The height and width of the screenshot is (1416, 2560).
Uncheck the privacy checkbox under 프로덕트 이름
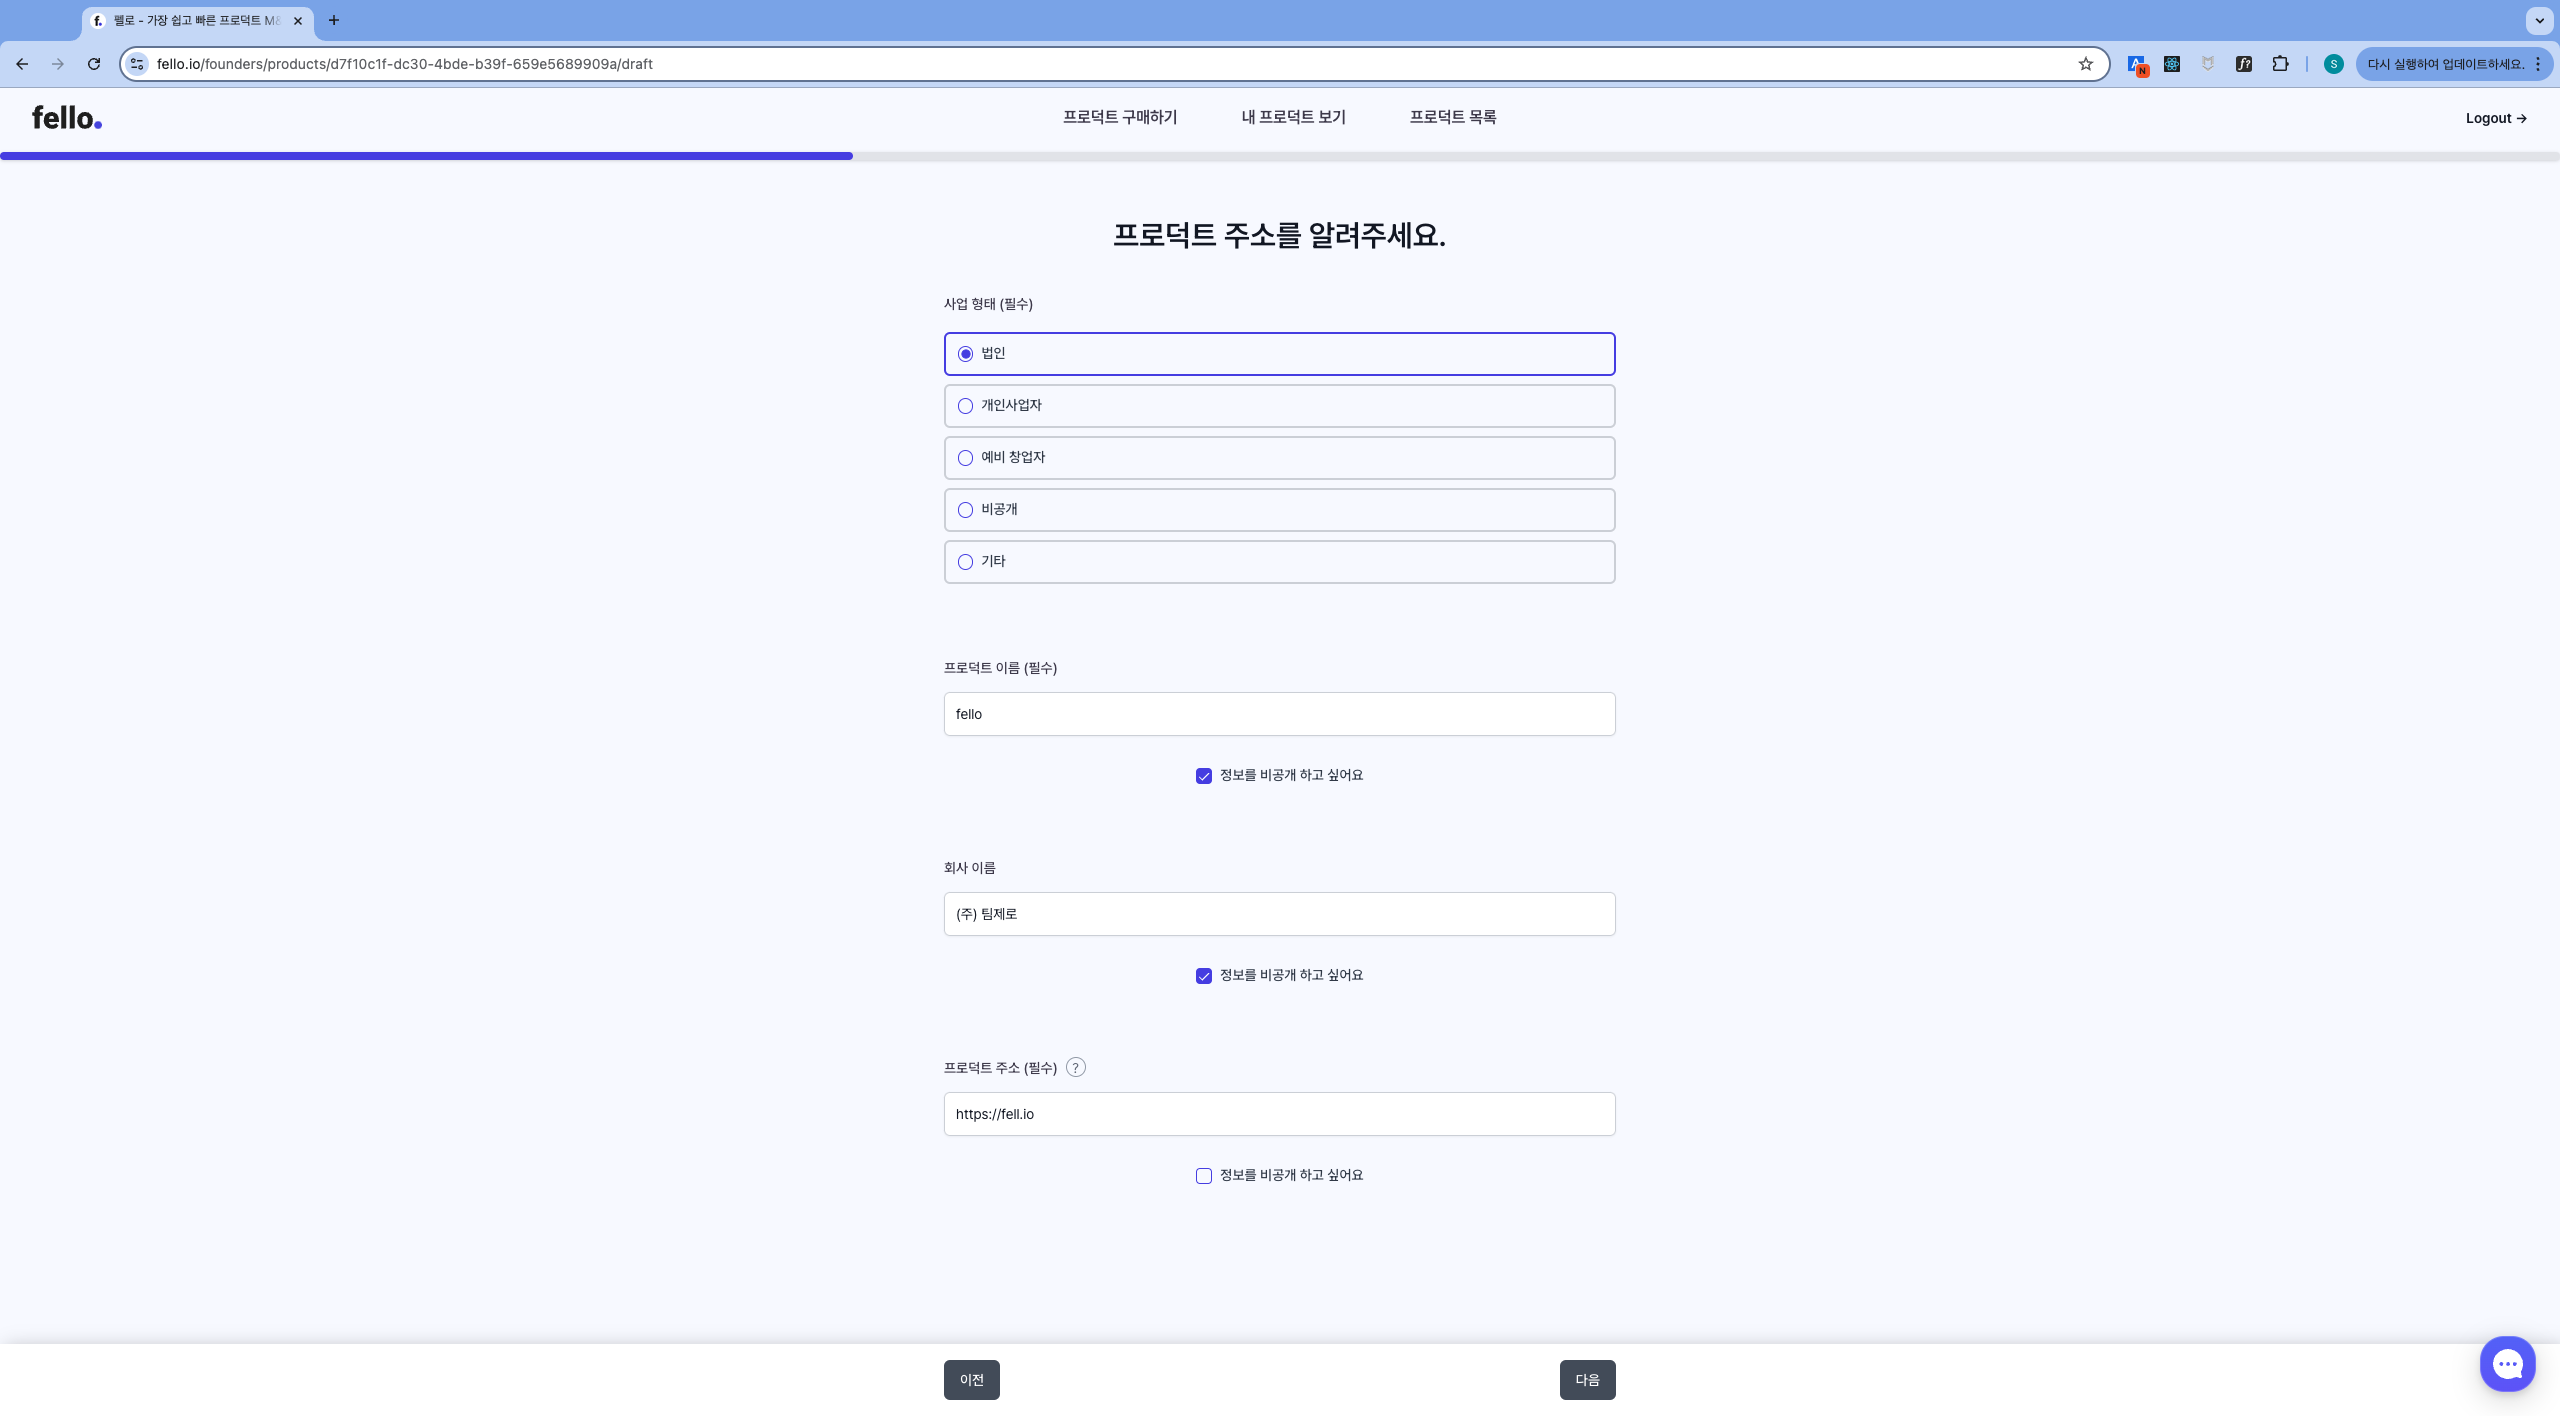pyautogui.click(x=1204, y=776)
